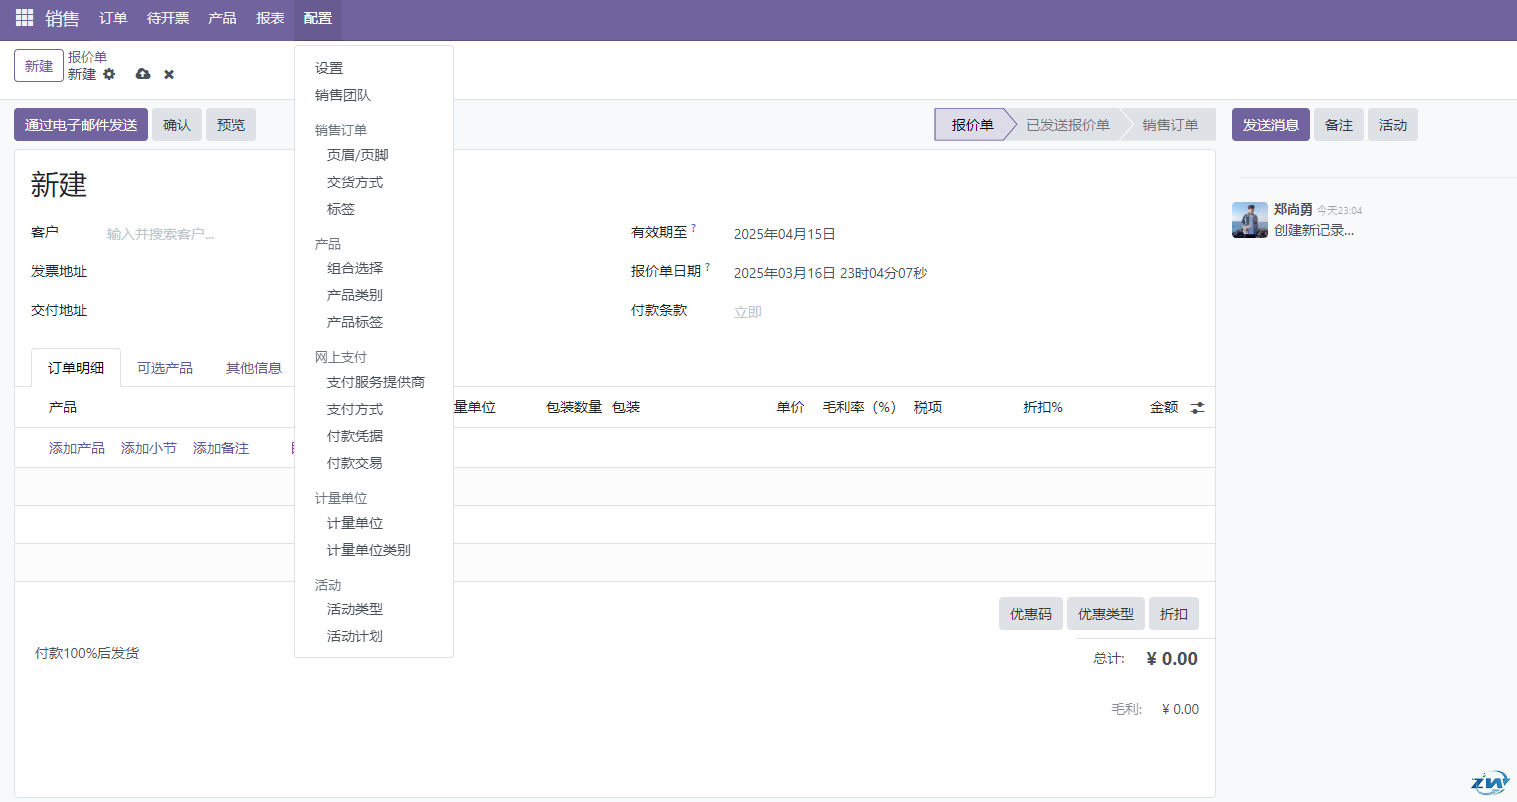Open the column settings icon beside 金额
This screenshot has width=1517, height=802.
1197,408
